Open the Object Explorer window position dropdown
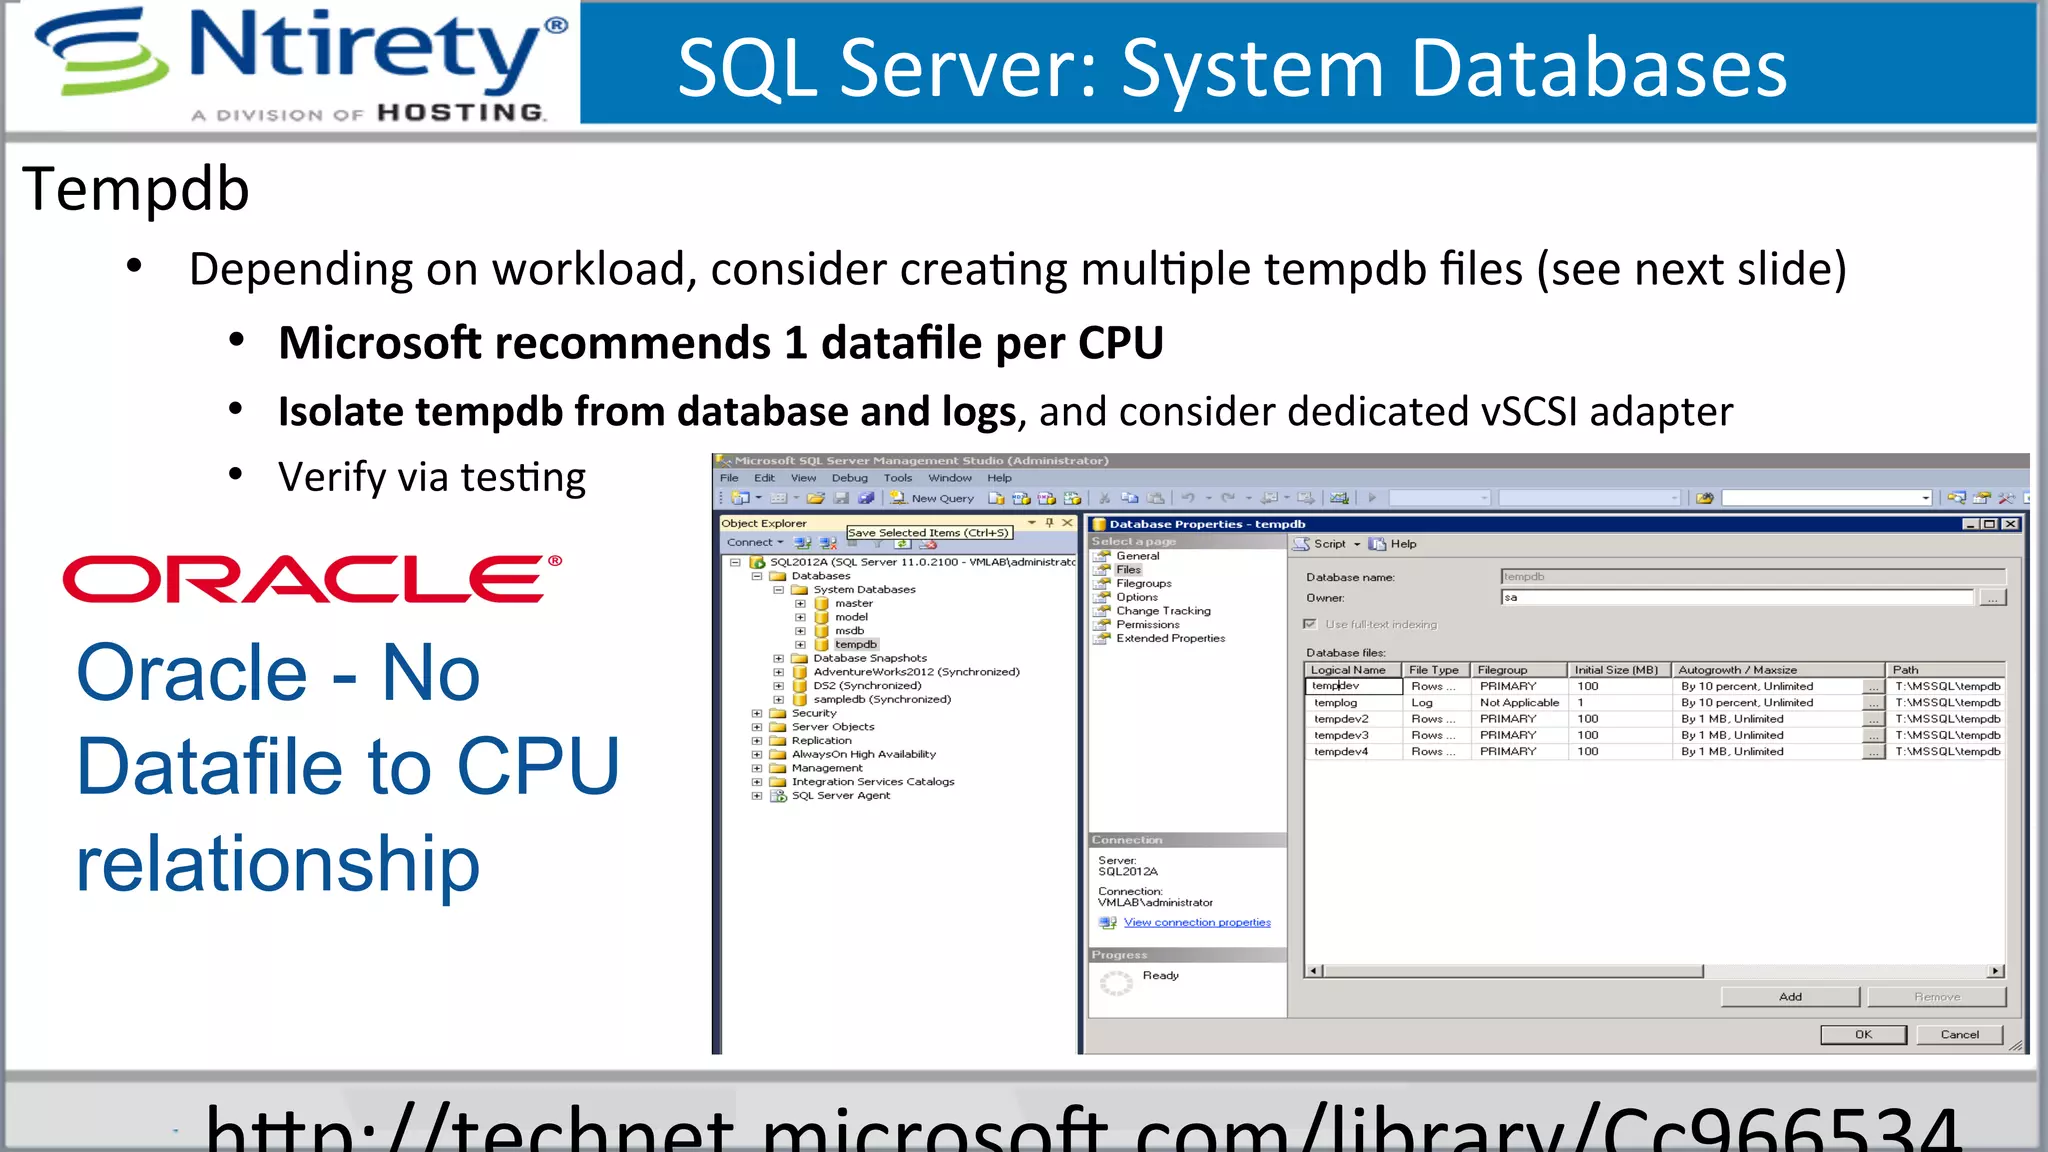 (1031, 523)
